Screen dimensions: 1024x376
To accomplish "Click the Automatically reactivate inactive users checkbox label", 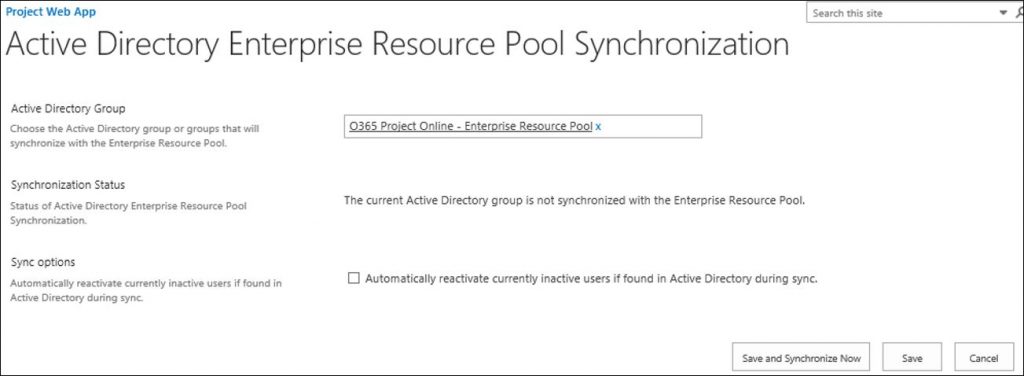I will pyautogui.click(x=591, y=279).
